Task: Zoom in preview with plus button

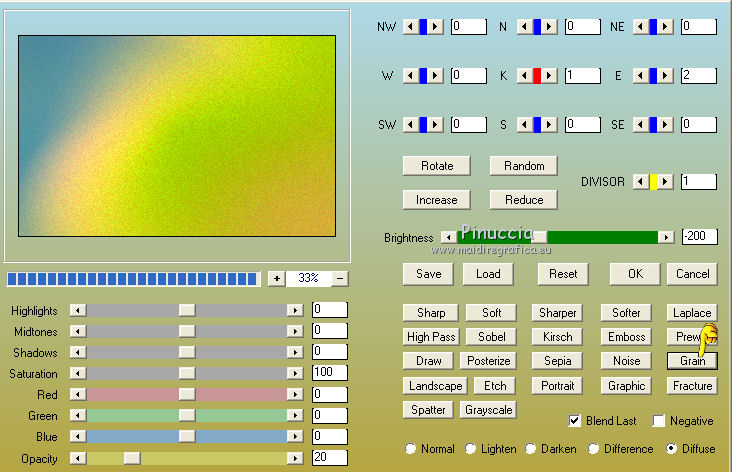Action: point(277,279)
